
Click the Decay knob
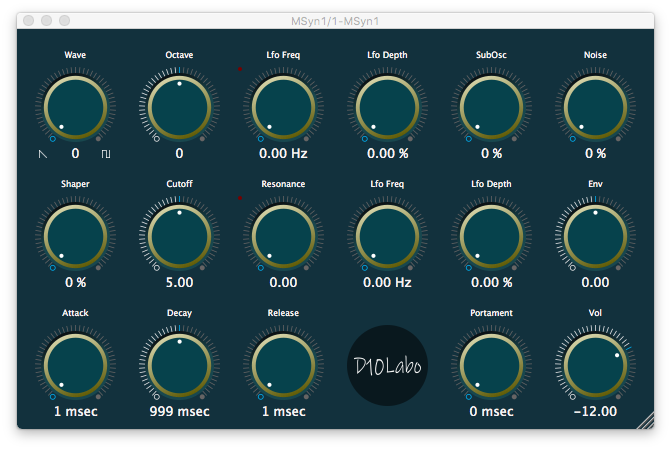pos(179,366)
